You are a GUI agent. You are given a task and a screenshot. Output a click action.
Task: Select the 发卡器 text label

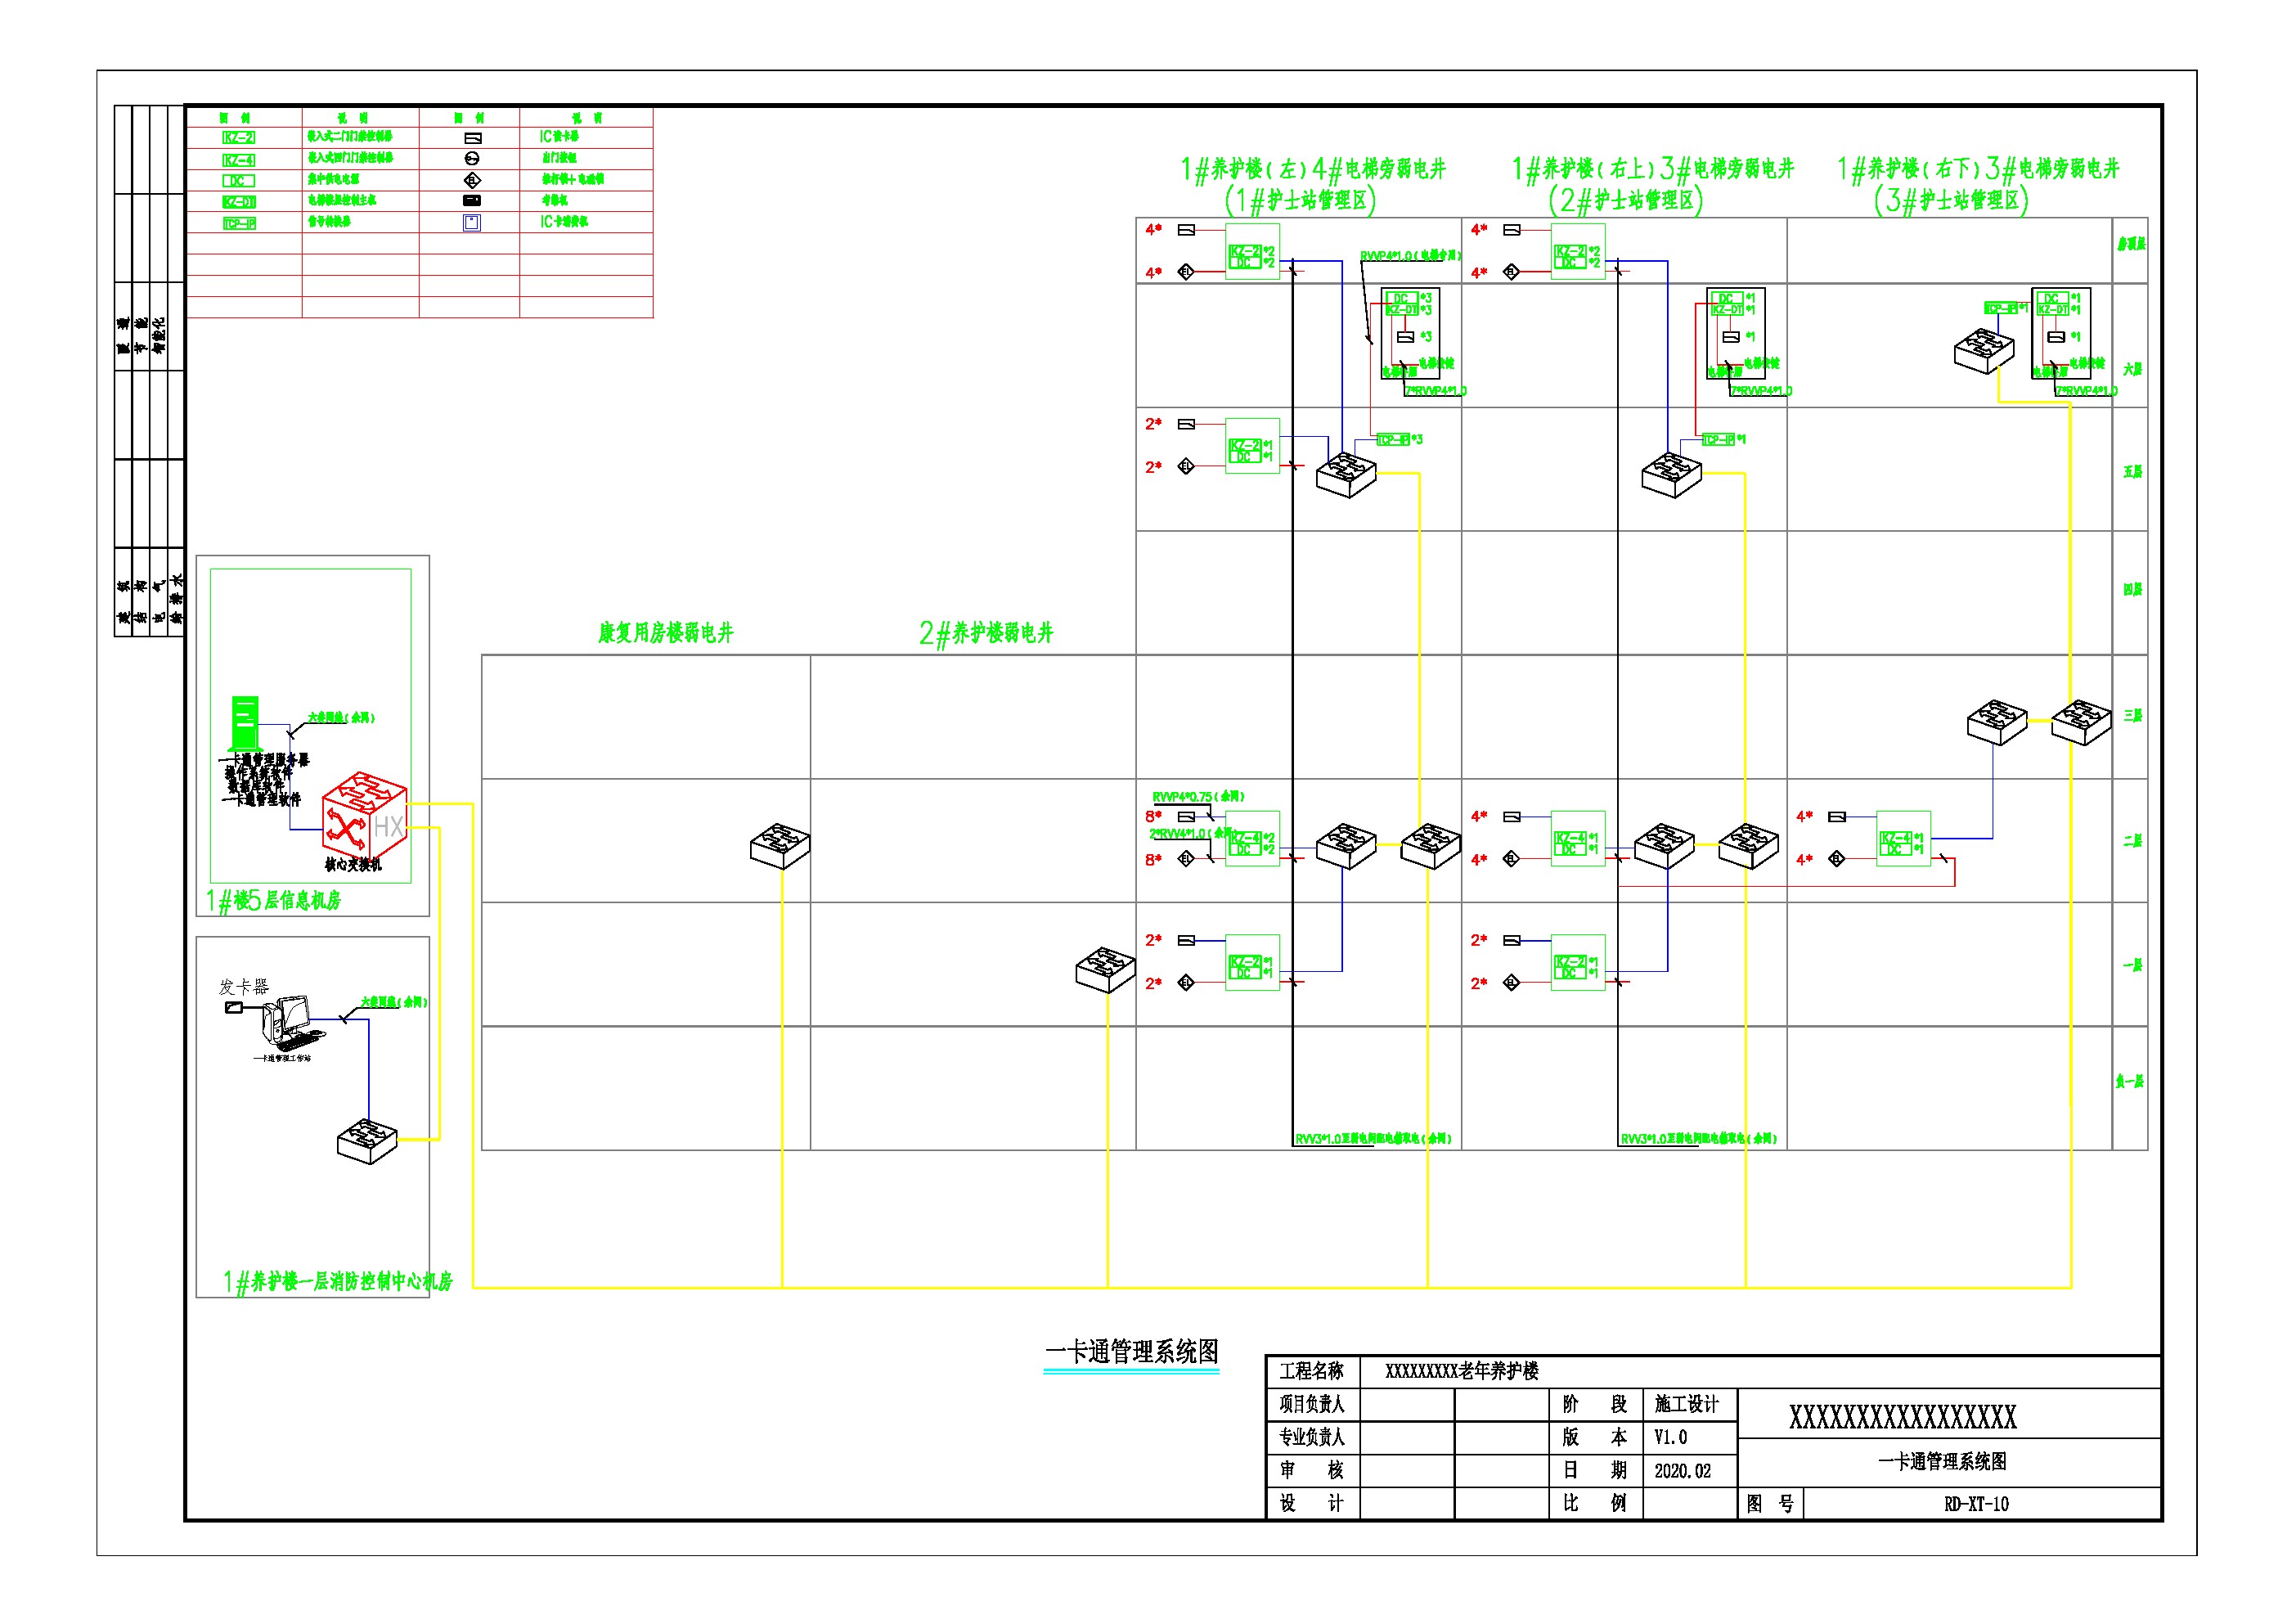(244, 987)
